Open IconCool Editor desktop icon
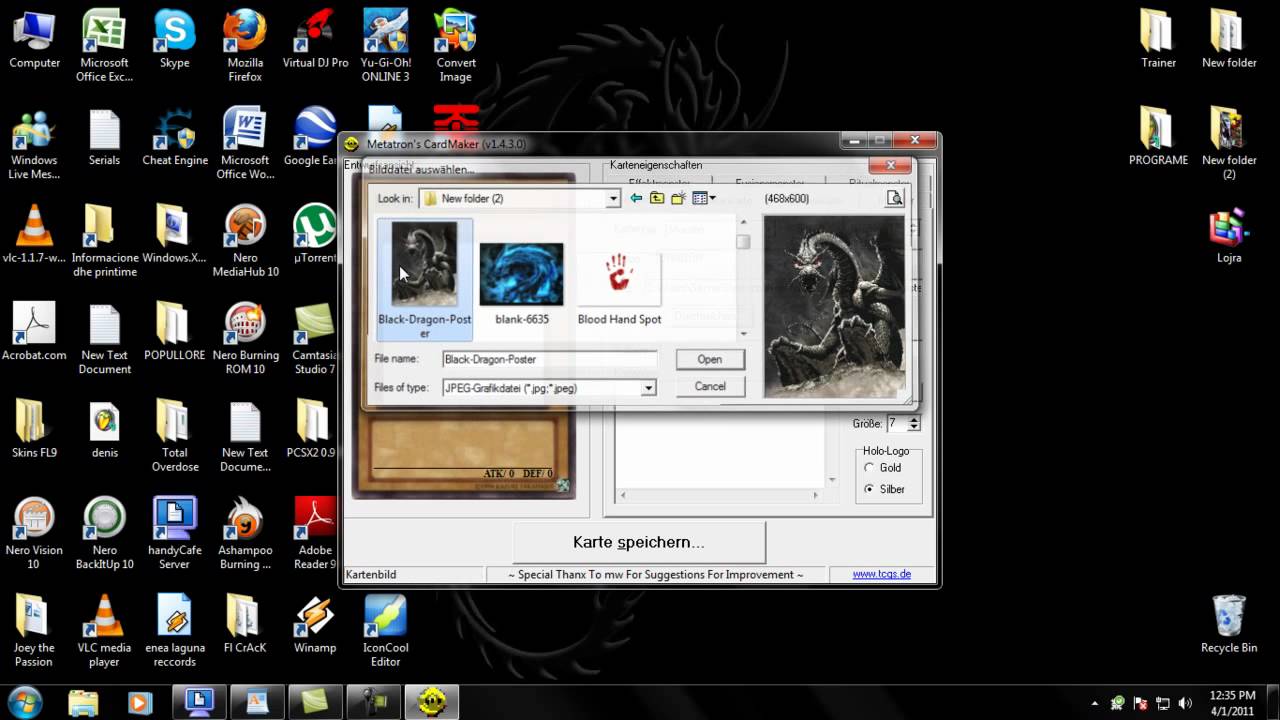Image resolution: width=1280 pixels, height=720 pixels. (385, 630)
